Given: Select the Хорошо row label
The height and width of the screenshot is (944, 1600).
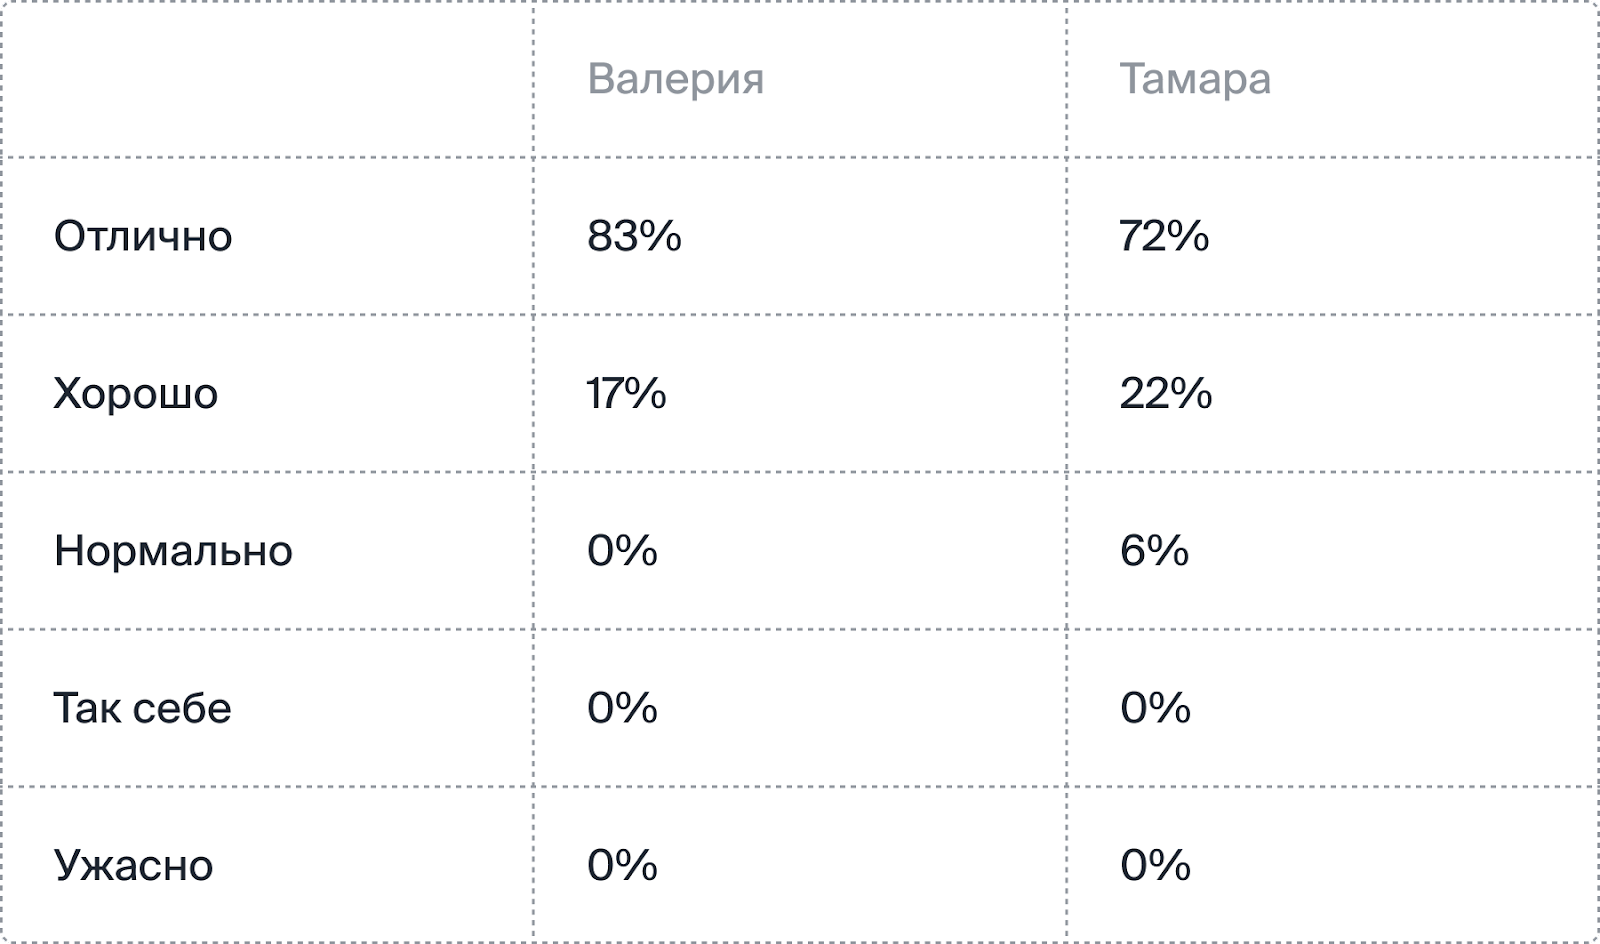Looking at the screenshot, I should coord(135,393).
